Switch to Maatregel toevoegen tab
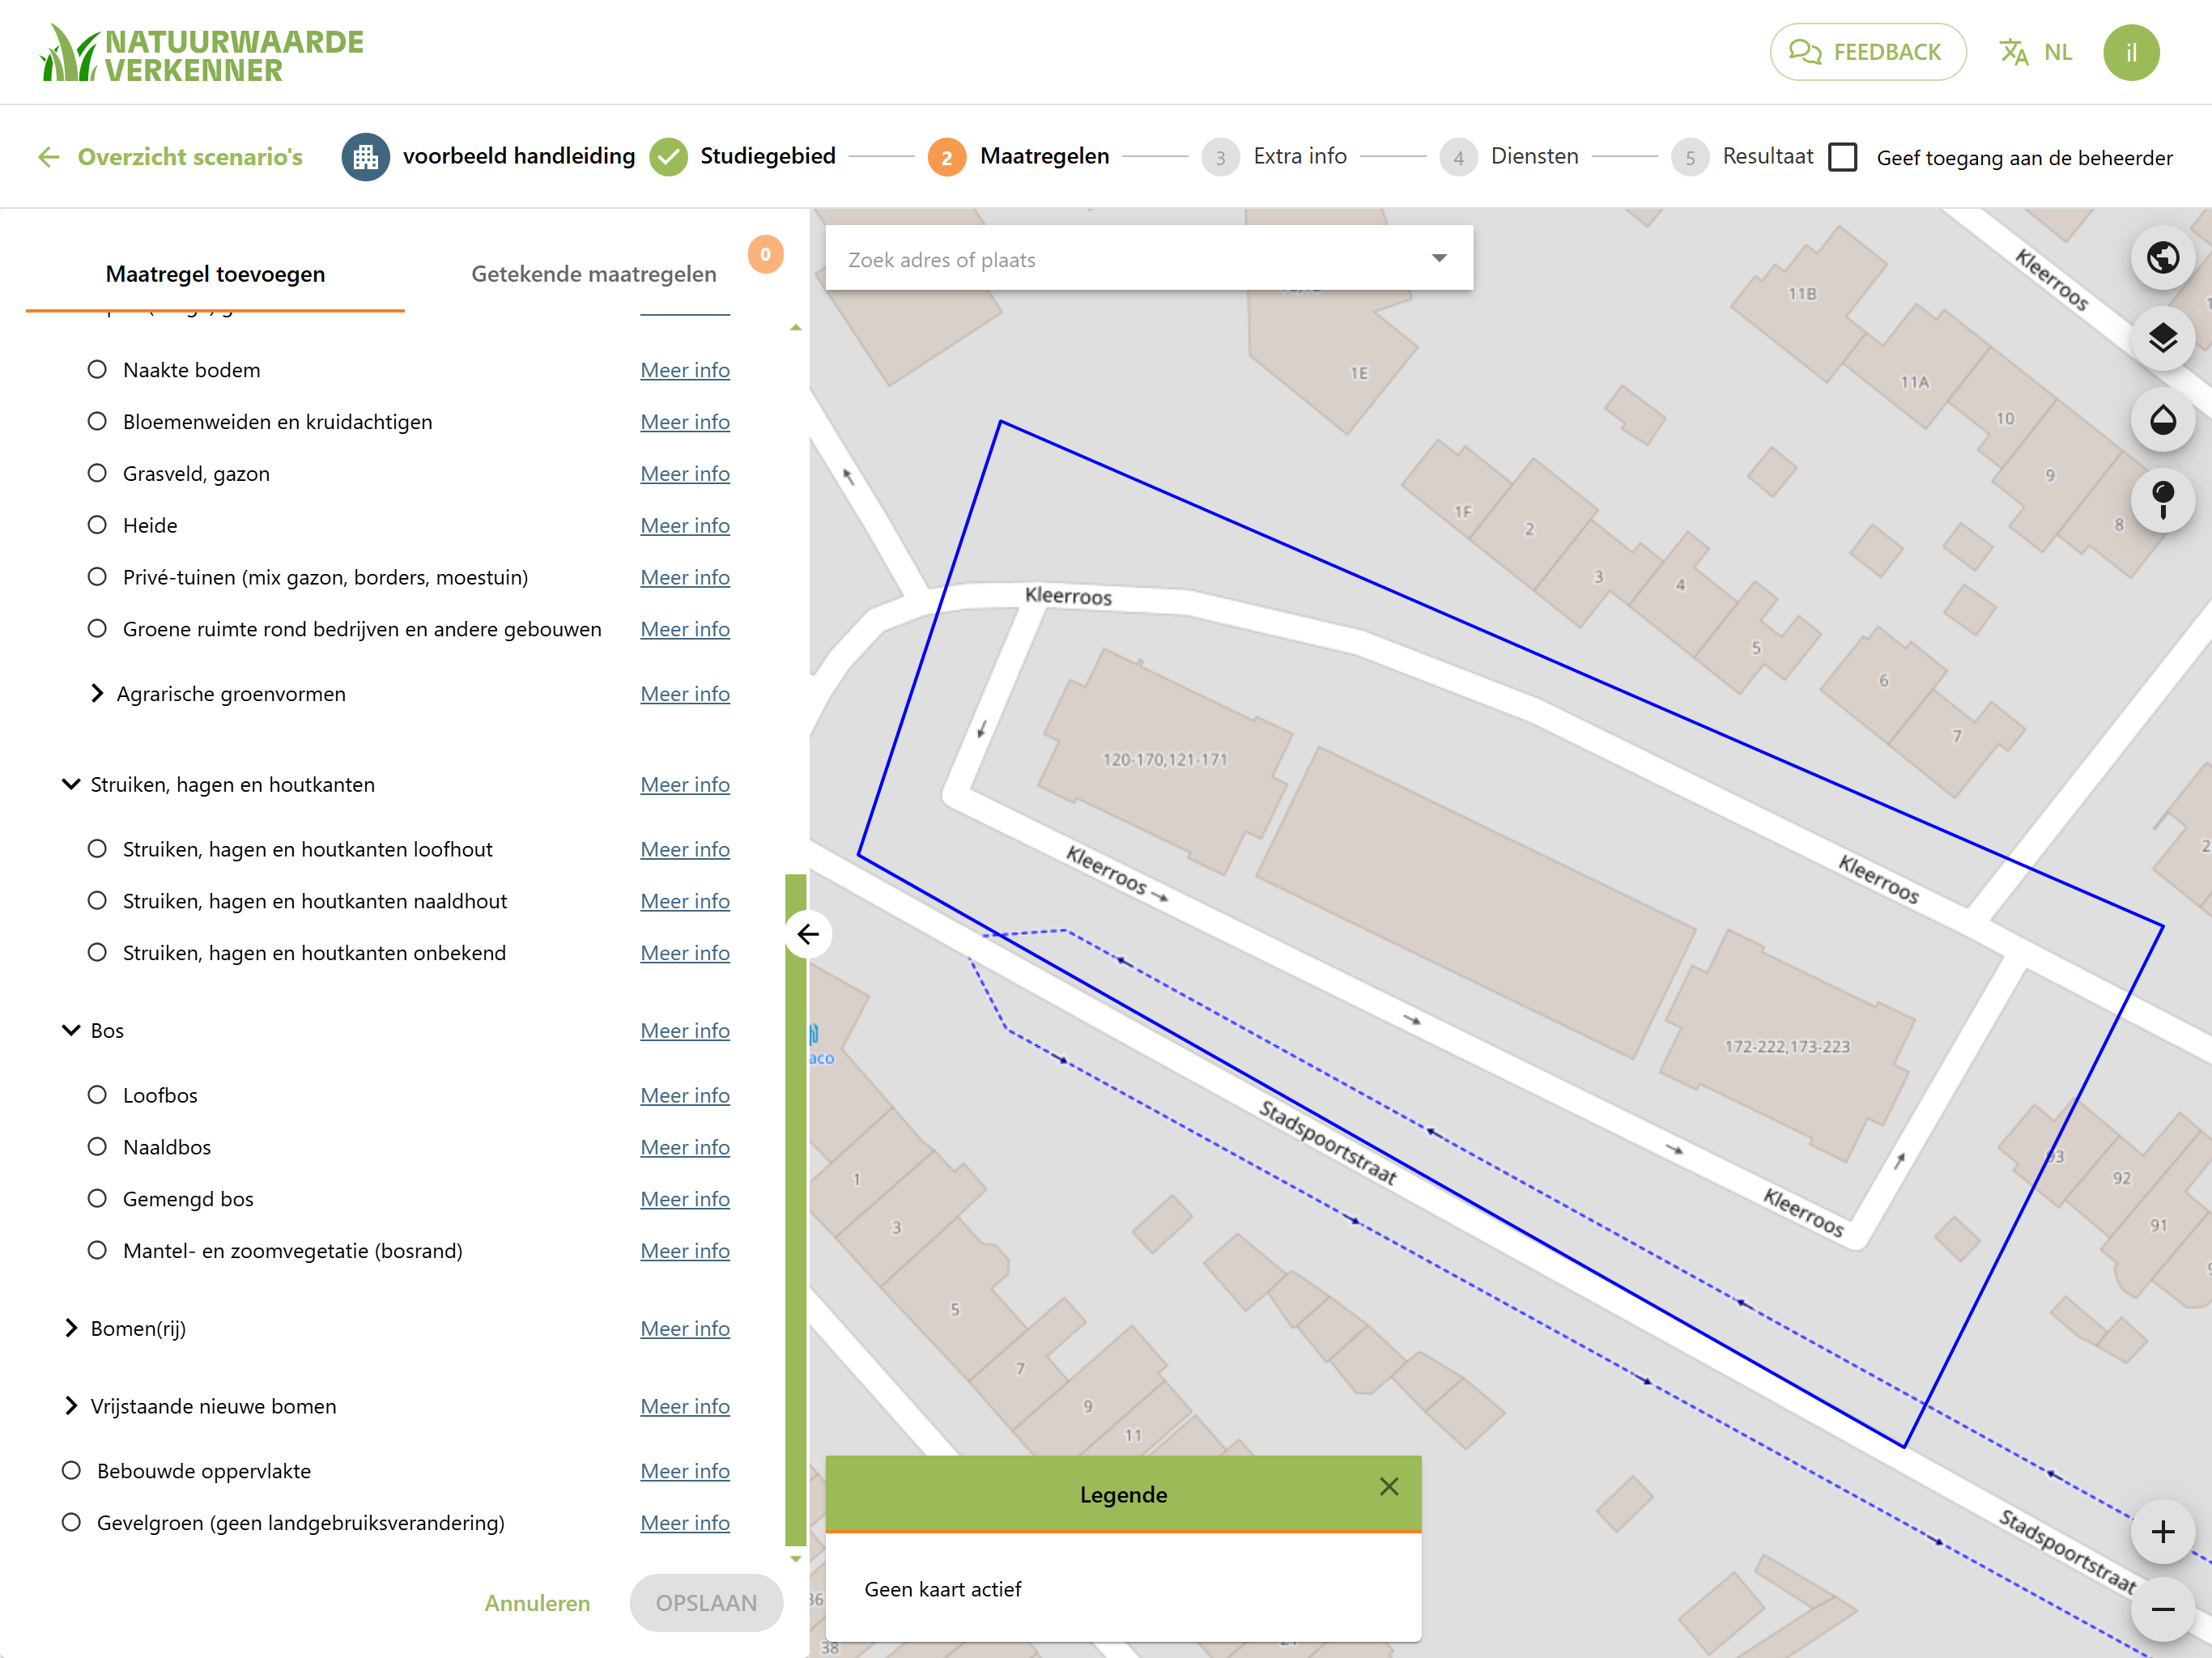This screenshot has width=2212, height=1658. click(x=215, y=274)
